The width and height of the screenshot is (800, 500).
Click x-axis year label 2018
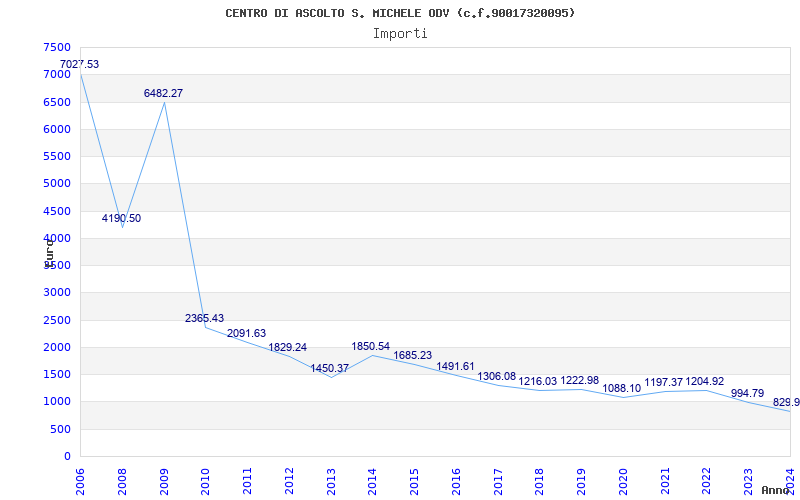540,481
